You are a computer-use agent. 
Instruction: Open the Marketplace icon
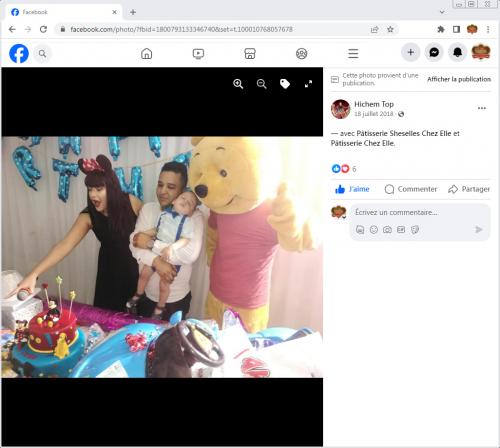coord(250,53)
